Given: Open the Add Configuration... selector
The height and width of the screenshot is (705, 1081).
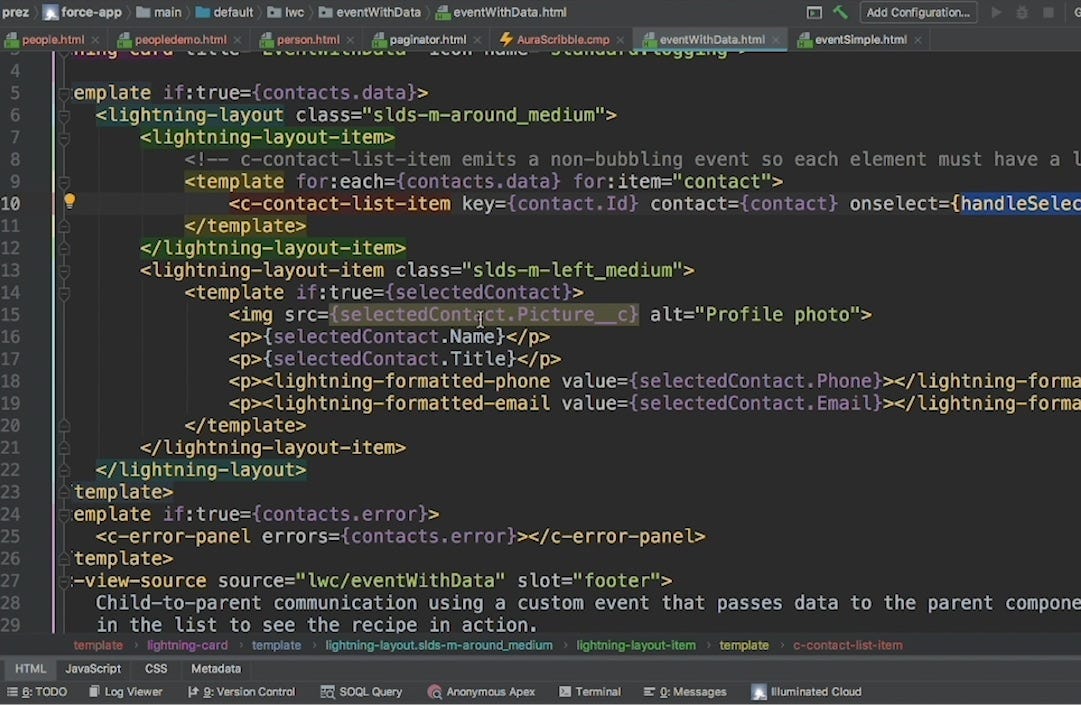Looking at the screenshot, I should 918,12.
